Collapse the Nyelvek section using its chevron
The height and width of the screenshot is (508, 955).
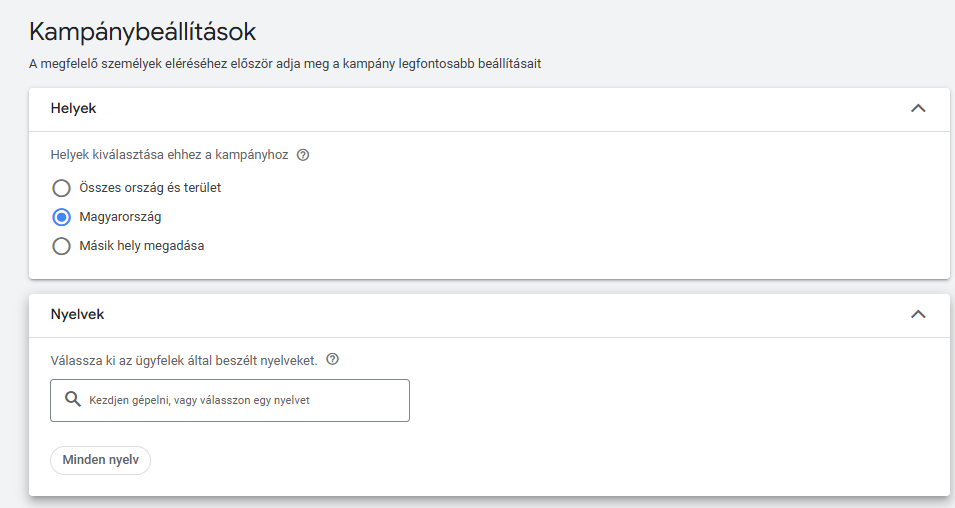pos(918,314)
